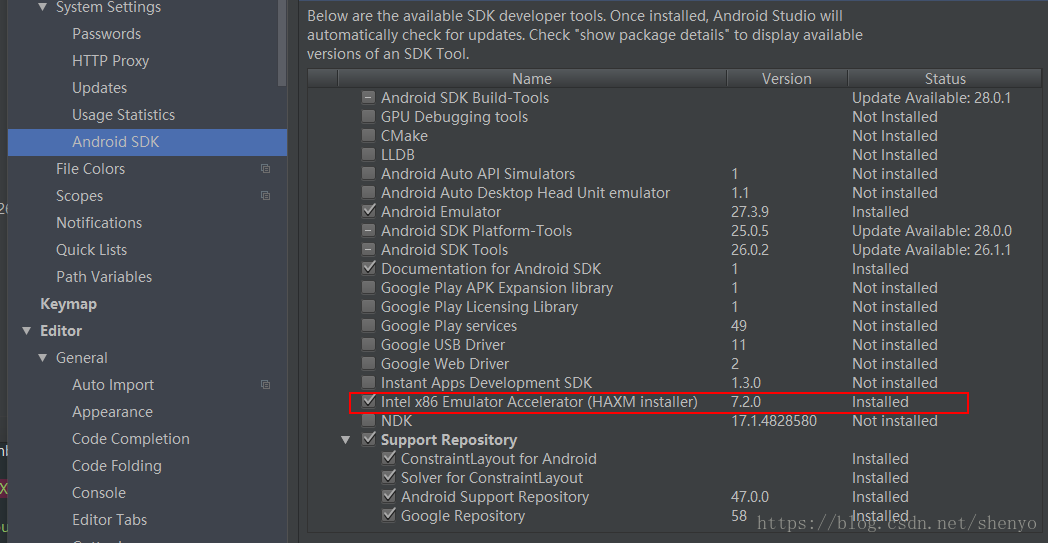Click HAXM installer version 7.2.0 cell
This screenshot has height=543, width=1048.
[746, 402]
